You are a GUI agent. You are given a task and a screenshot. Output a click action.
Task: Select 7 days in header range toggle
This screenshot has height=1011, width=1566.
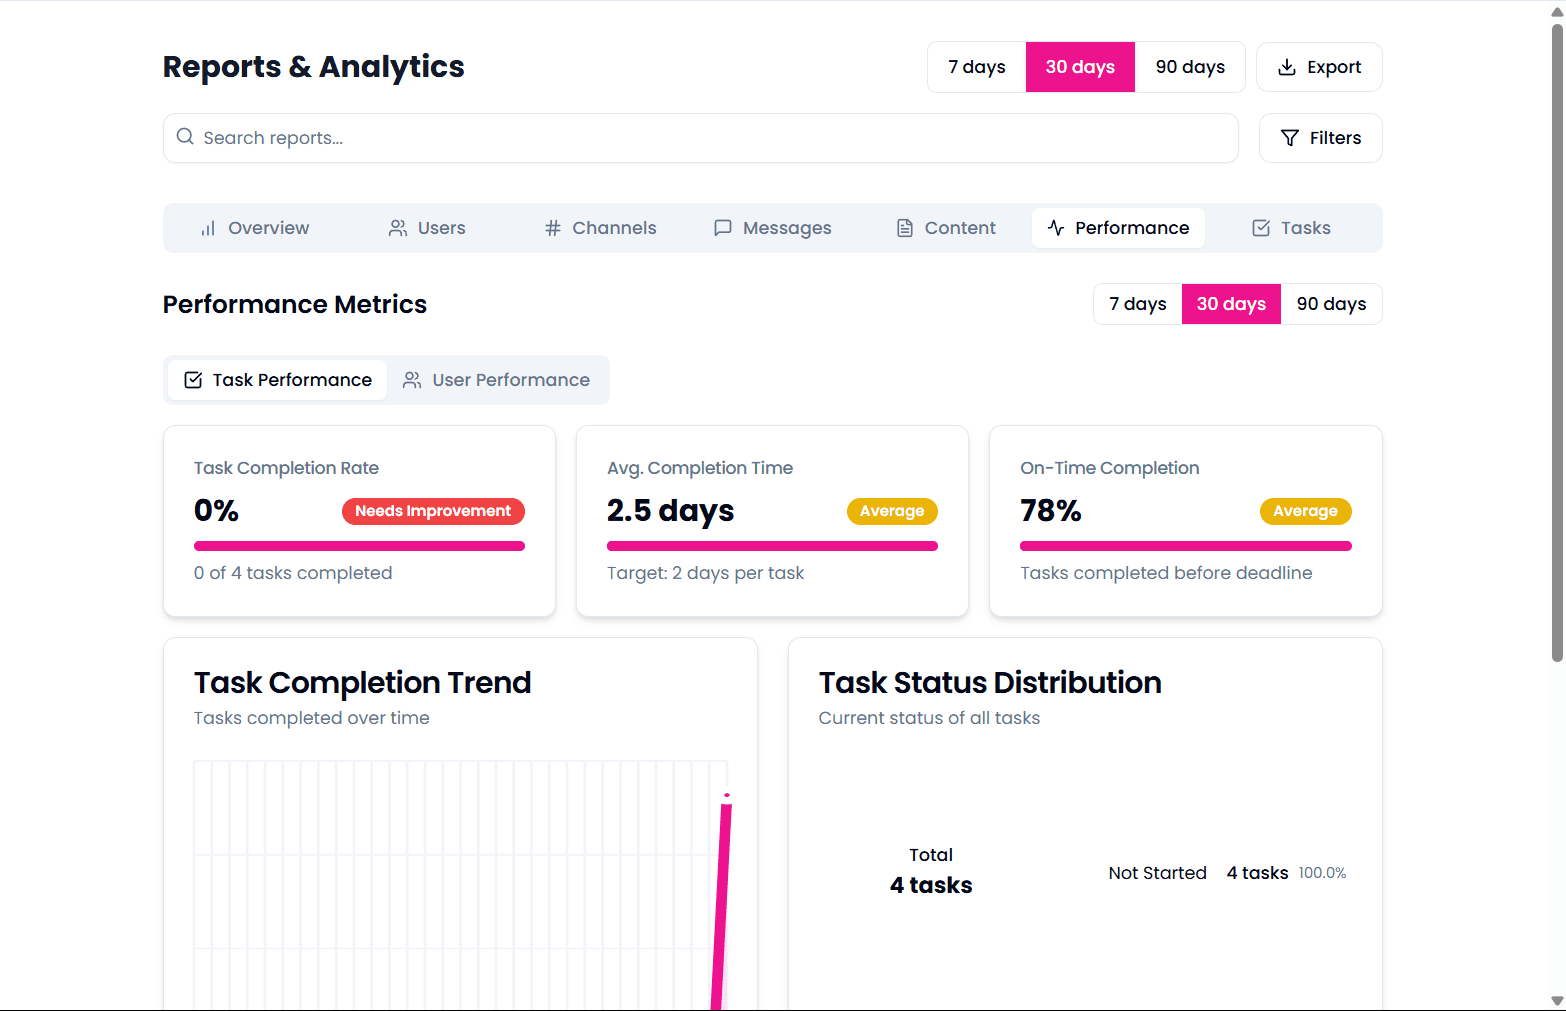(x=977, y=67)
